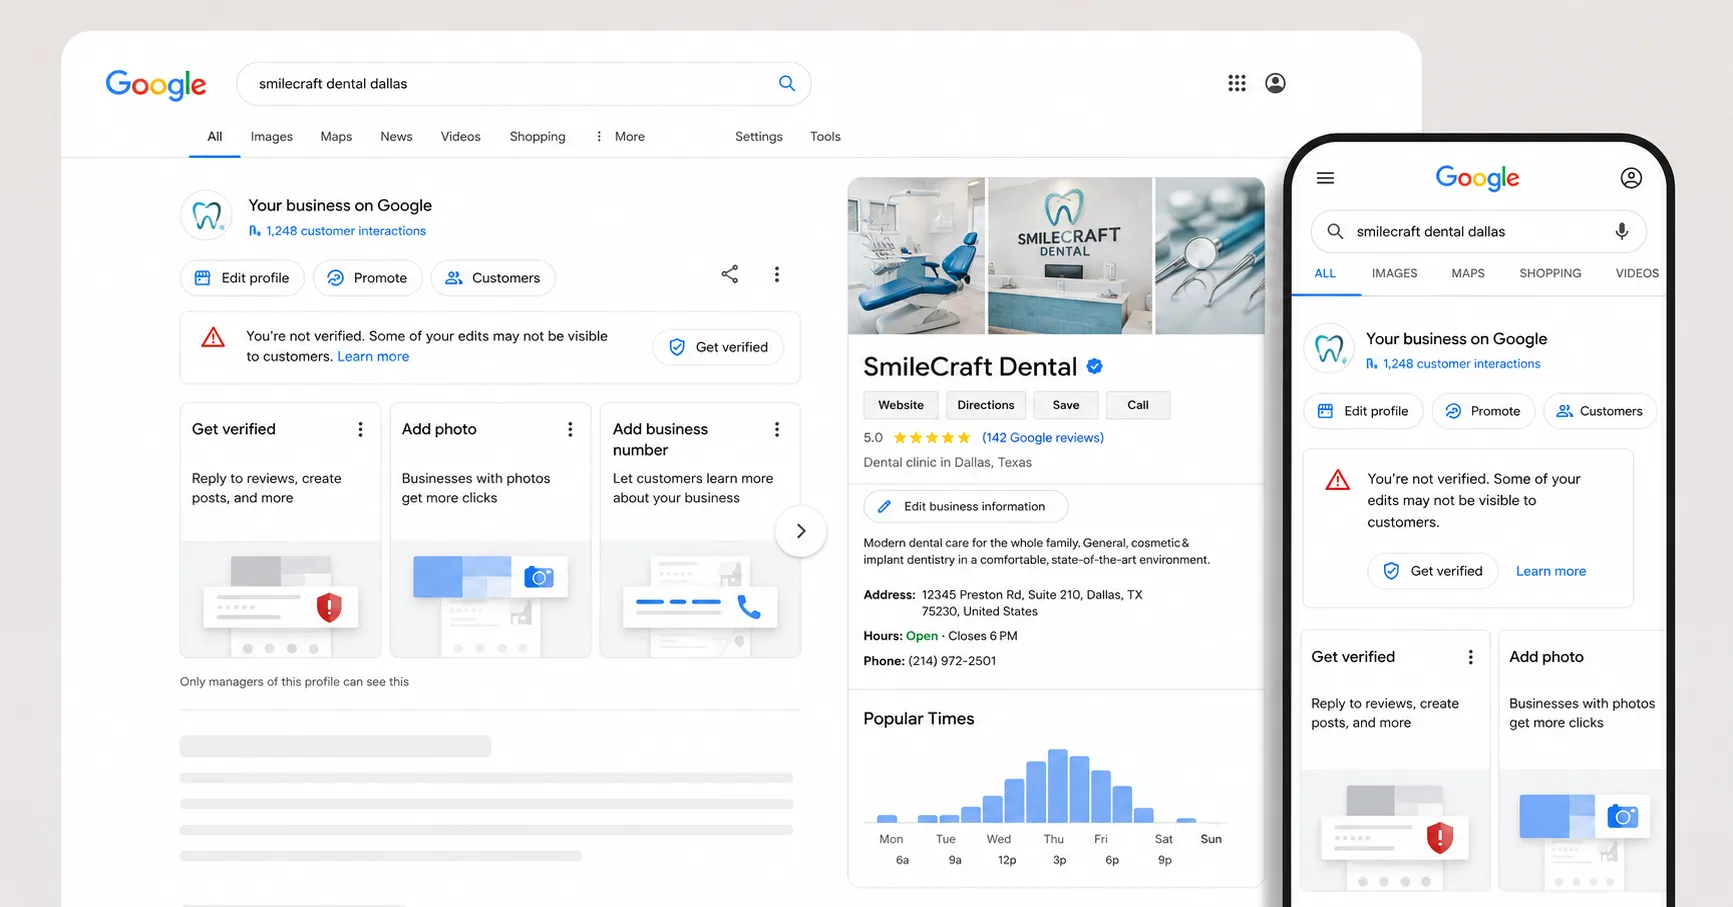Screen dimensions: 1733x907
Task: Open the business profile three-dot menu
Action: click(x=777, y=274)
